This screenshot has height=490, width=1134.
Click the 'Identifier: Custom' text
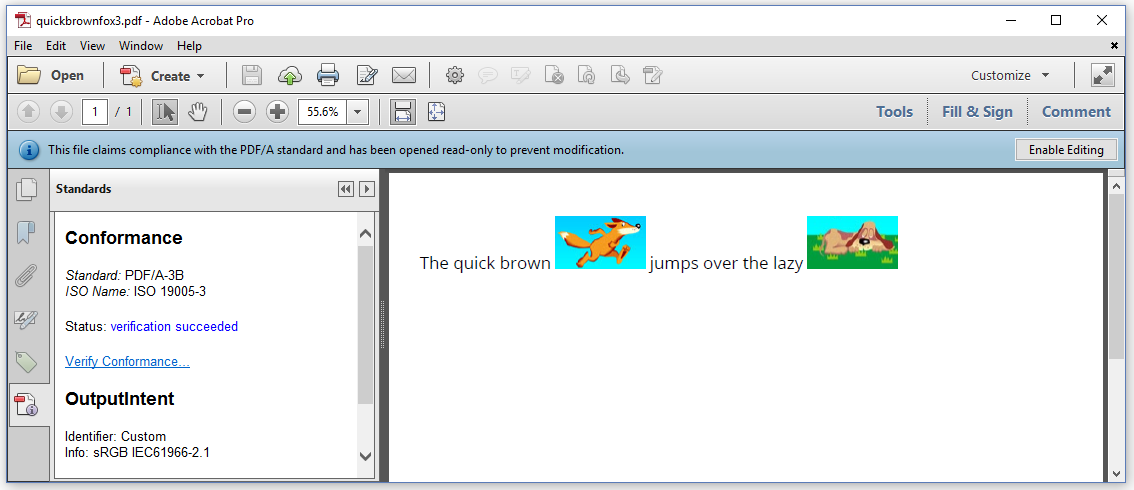(116, 437)
